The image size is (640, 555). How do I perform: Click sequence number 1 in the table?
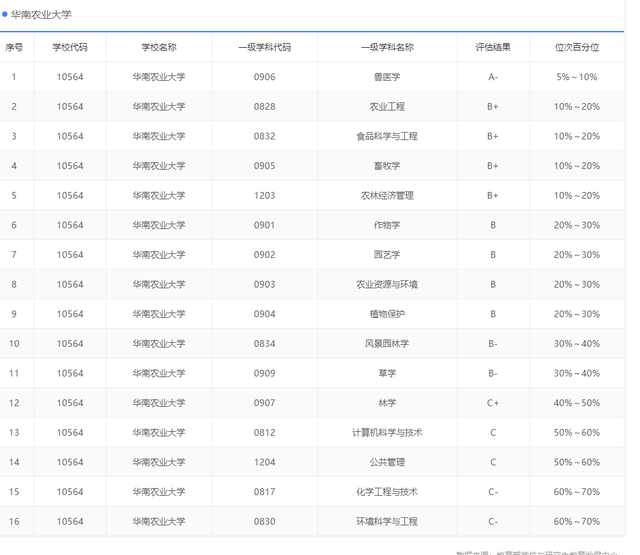(14, 77)
